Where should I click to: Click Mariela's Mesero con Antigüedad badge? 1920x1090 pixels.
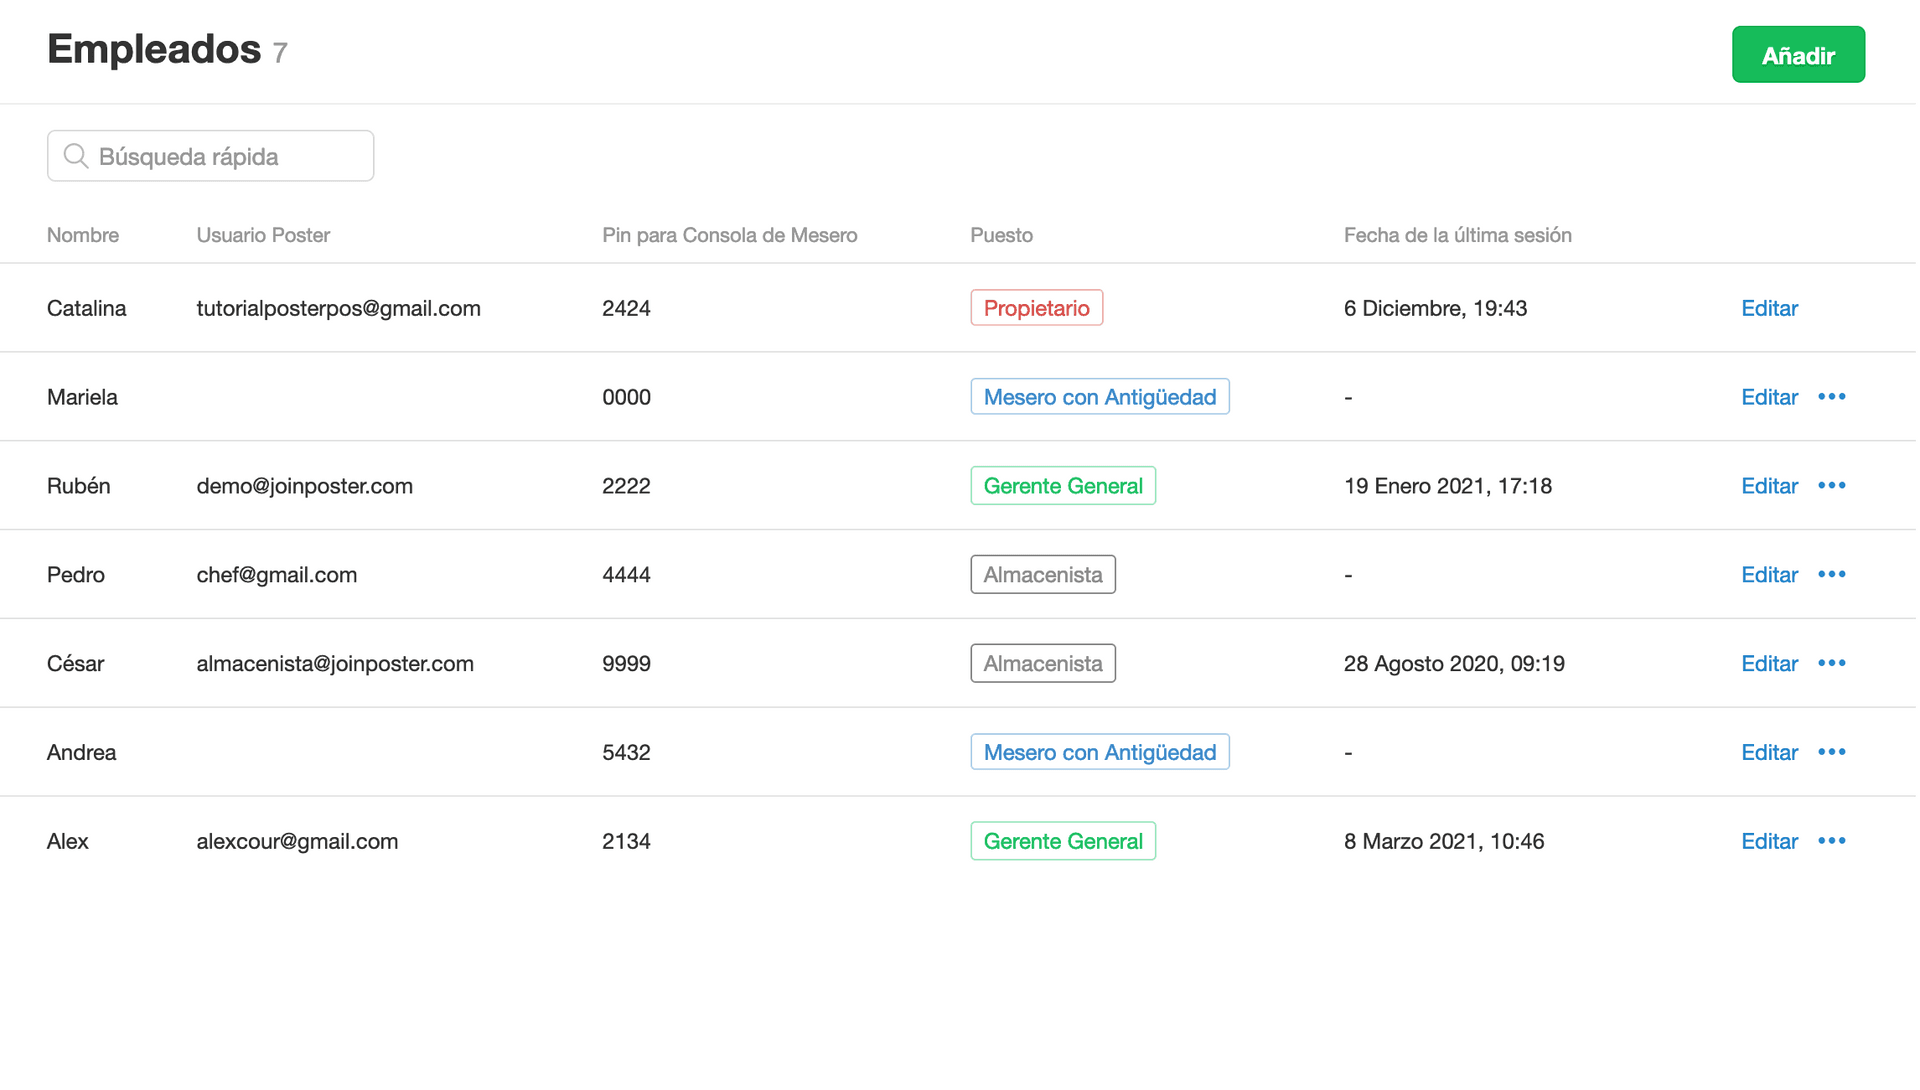(x=1099, y=397)
